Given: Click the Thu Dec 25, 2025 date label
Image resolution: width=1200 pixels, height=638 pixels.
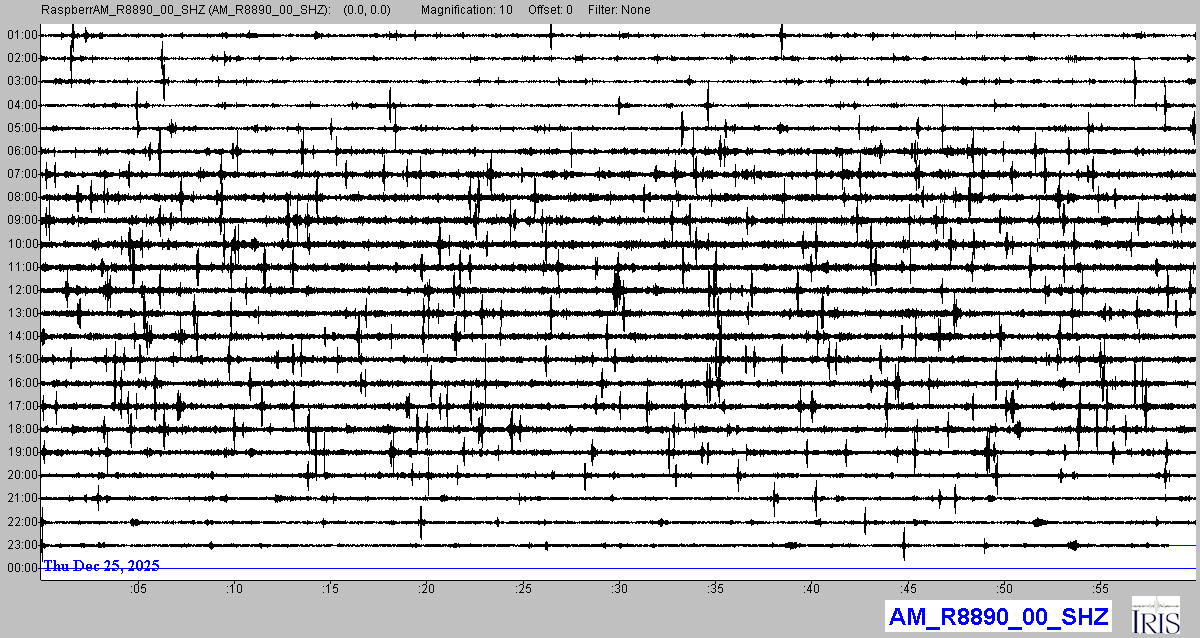Looking at the screenshot, I should tap(101, 566).
